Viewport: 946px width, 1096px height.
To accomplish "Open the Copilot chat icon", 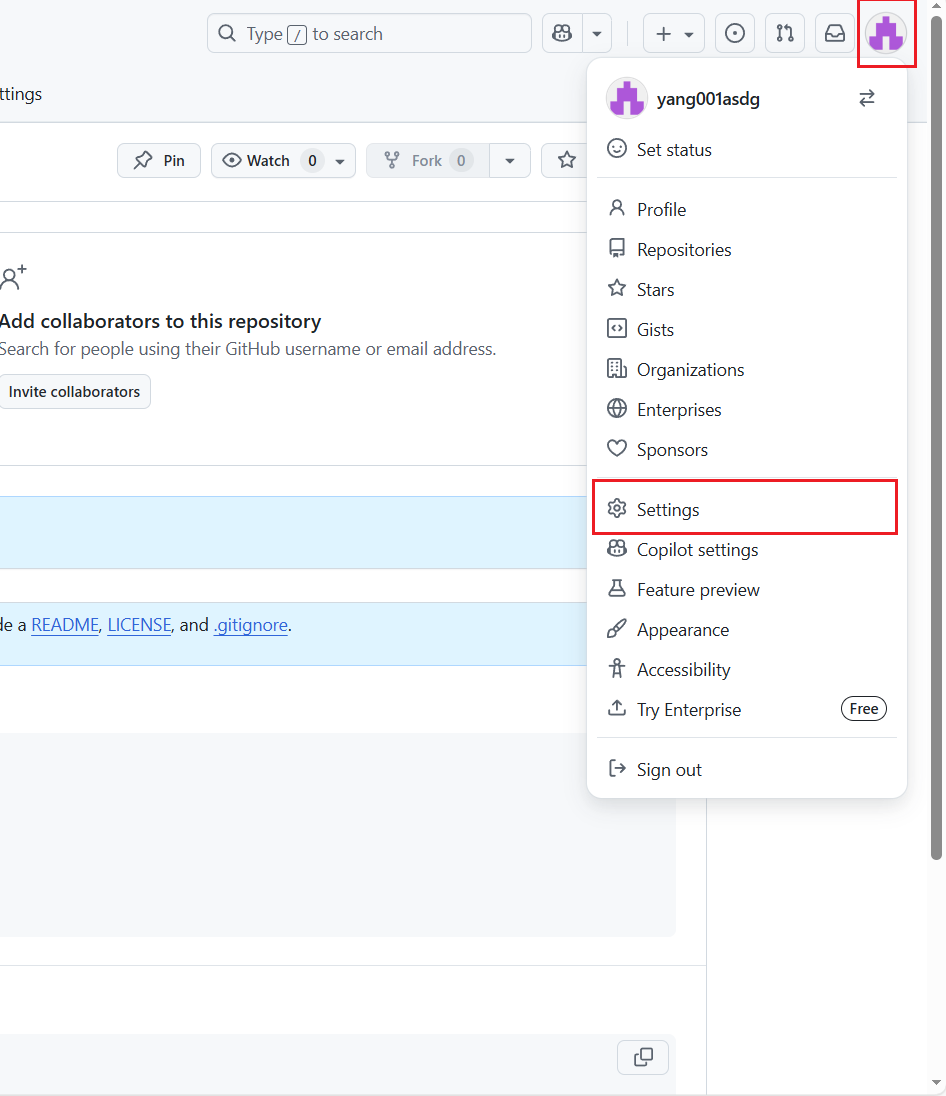I will [x=562, y=34].
